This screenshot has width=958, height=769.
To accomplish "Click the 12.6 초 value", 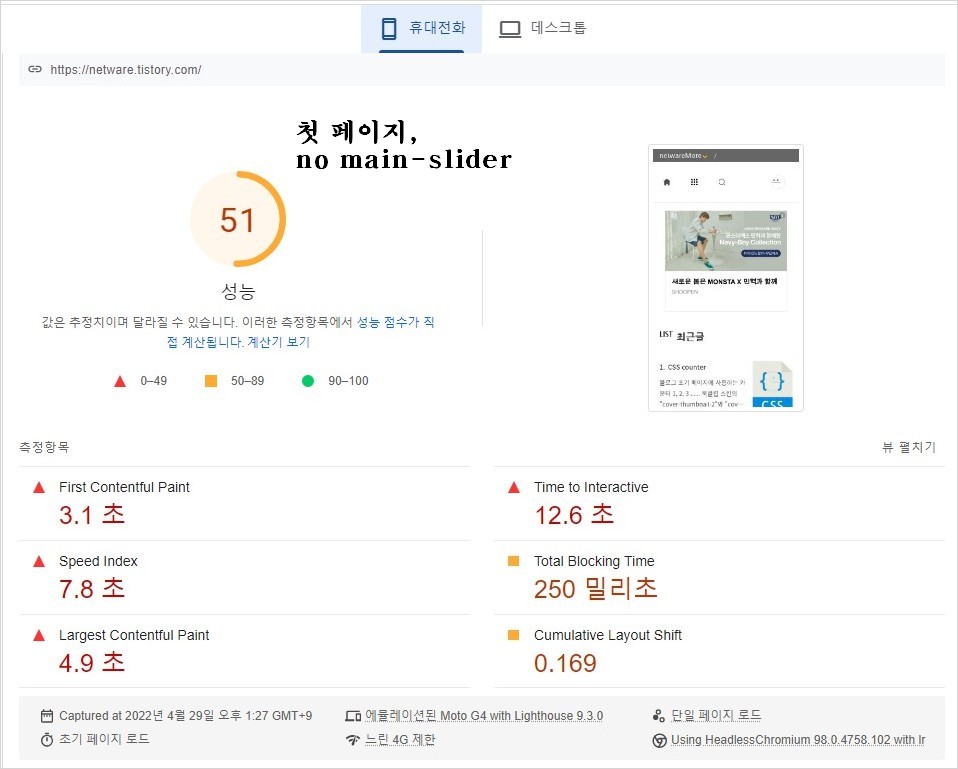I will pos(574,515).
